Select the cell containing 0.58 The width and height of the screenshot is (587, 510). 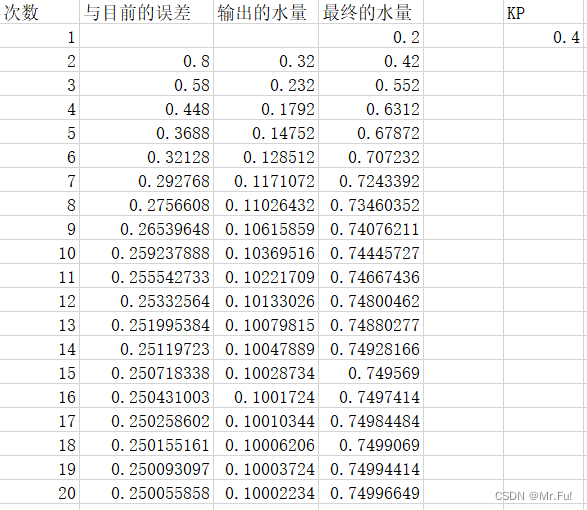pyautogui.click(x=146, y=84)
